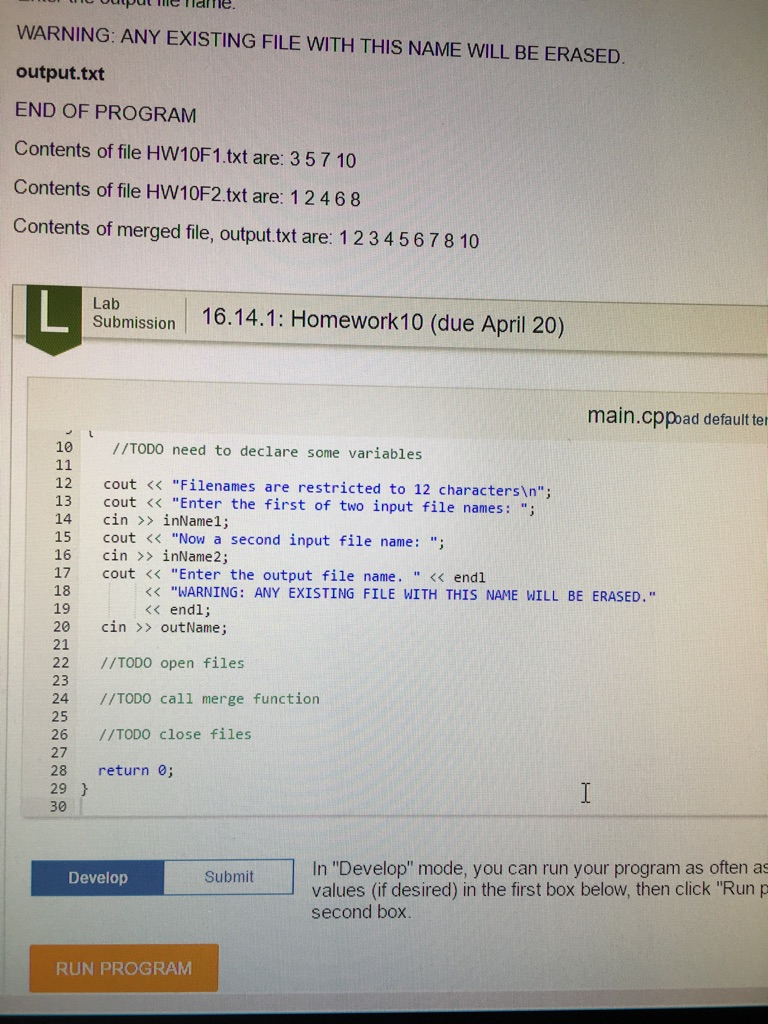Click the Load default template link
This screenshot has height=1024, width=768.
720,419
